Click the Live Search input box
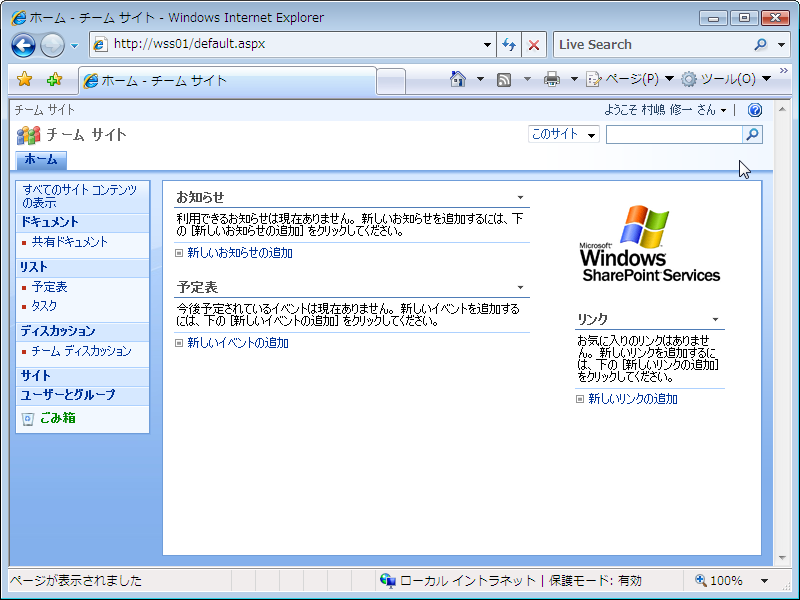Screen dimensions: 800x600 tap(650, 45)
